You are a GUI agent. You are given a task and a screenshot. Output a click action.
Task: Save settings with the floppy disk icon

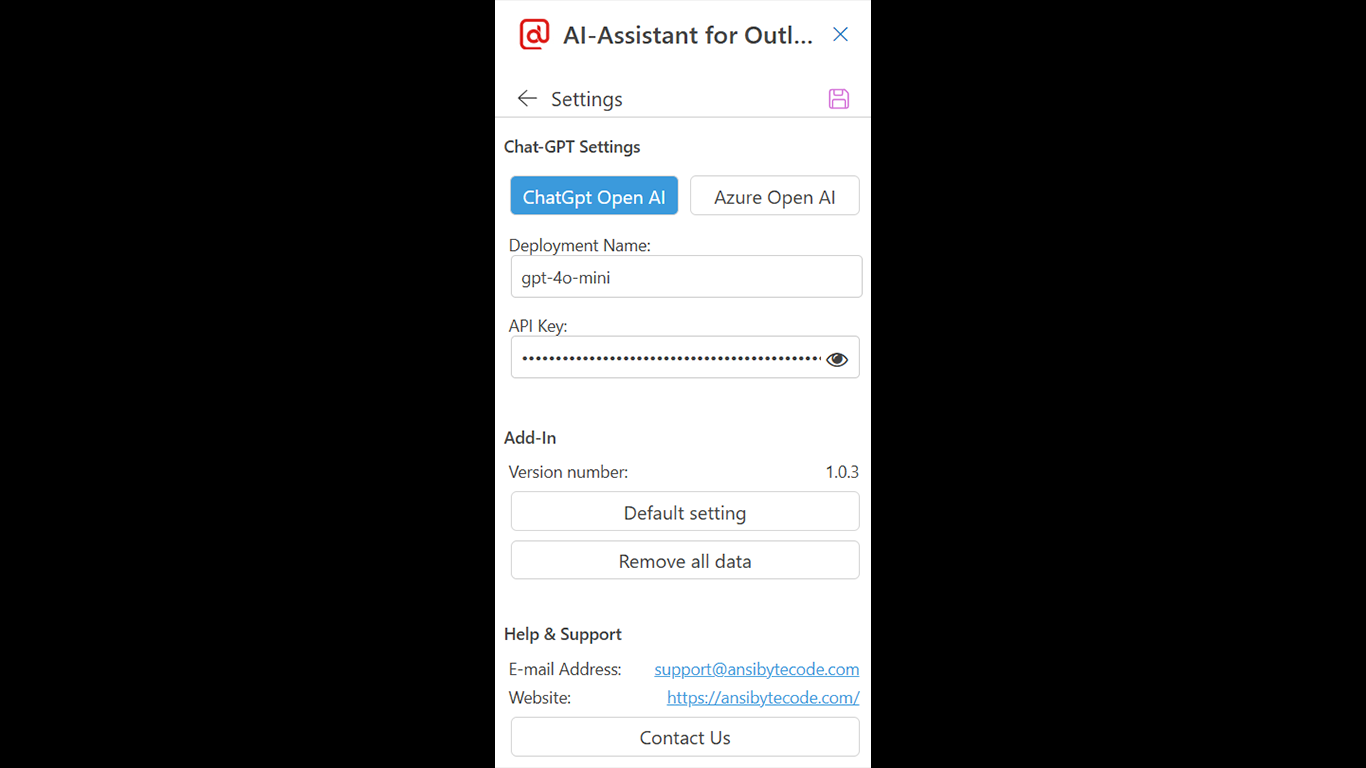coord(839,98)
